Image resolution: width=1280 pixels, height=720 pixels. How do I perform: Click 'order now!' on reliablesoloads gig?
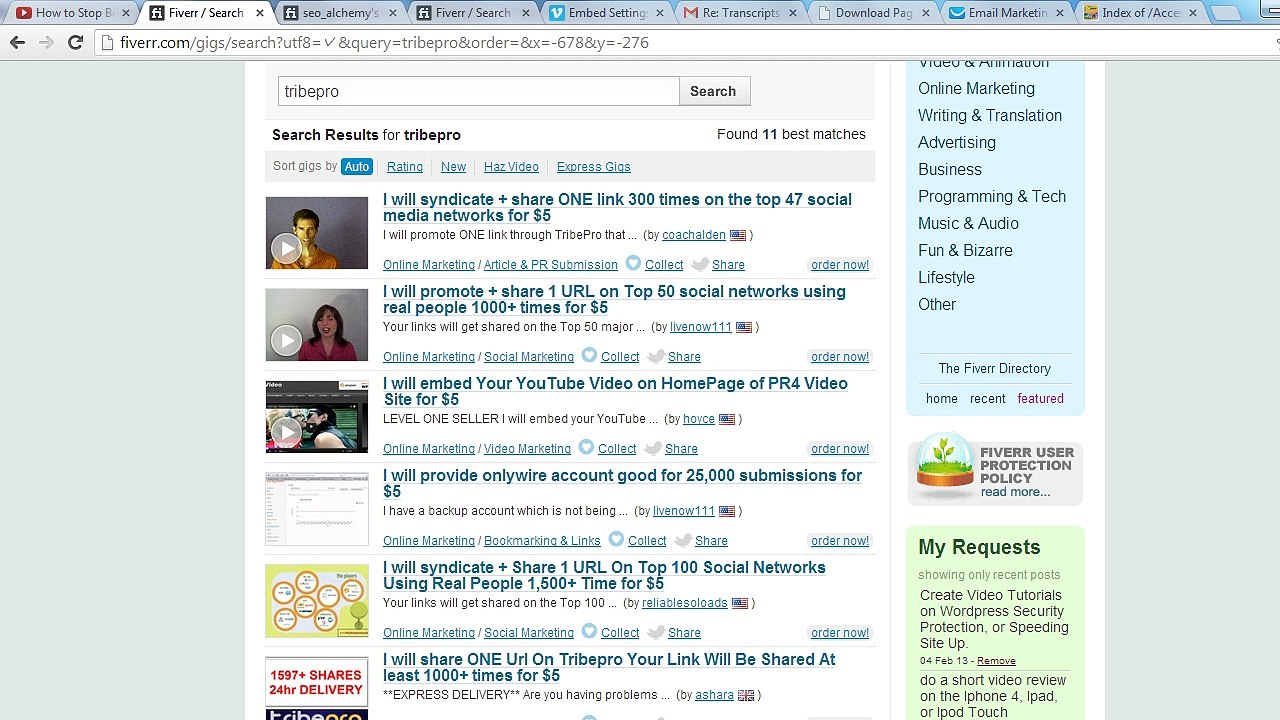click(x=840, y=633)
